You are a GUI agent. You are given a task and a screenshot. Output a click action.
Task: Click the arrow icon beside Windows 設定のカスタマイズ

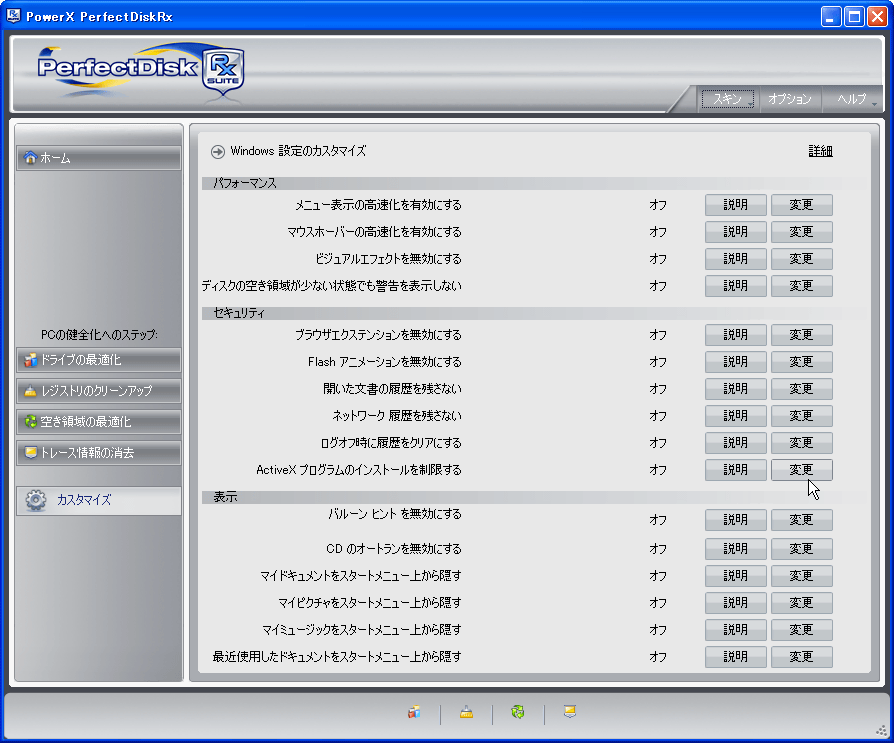tap(218, 152)
